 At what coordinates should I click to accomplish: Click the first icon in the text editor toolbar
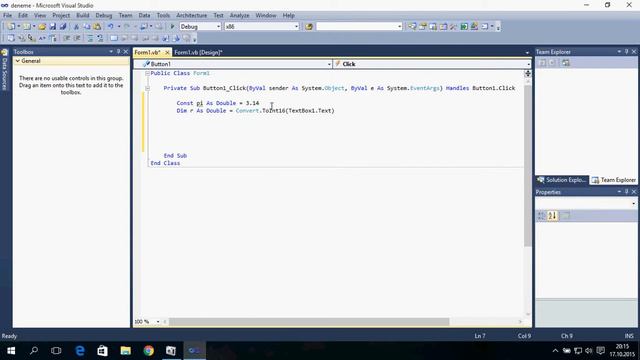[x=11, y=38]
